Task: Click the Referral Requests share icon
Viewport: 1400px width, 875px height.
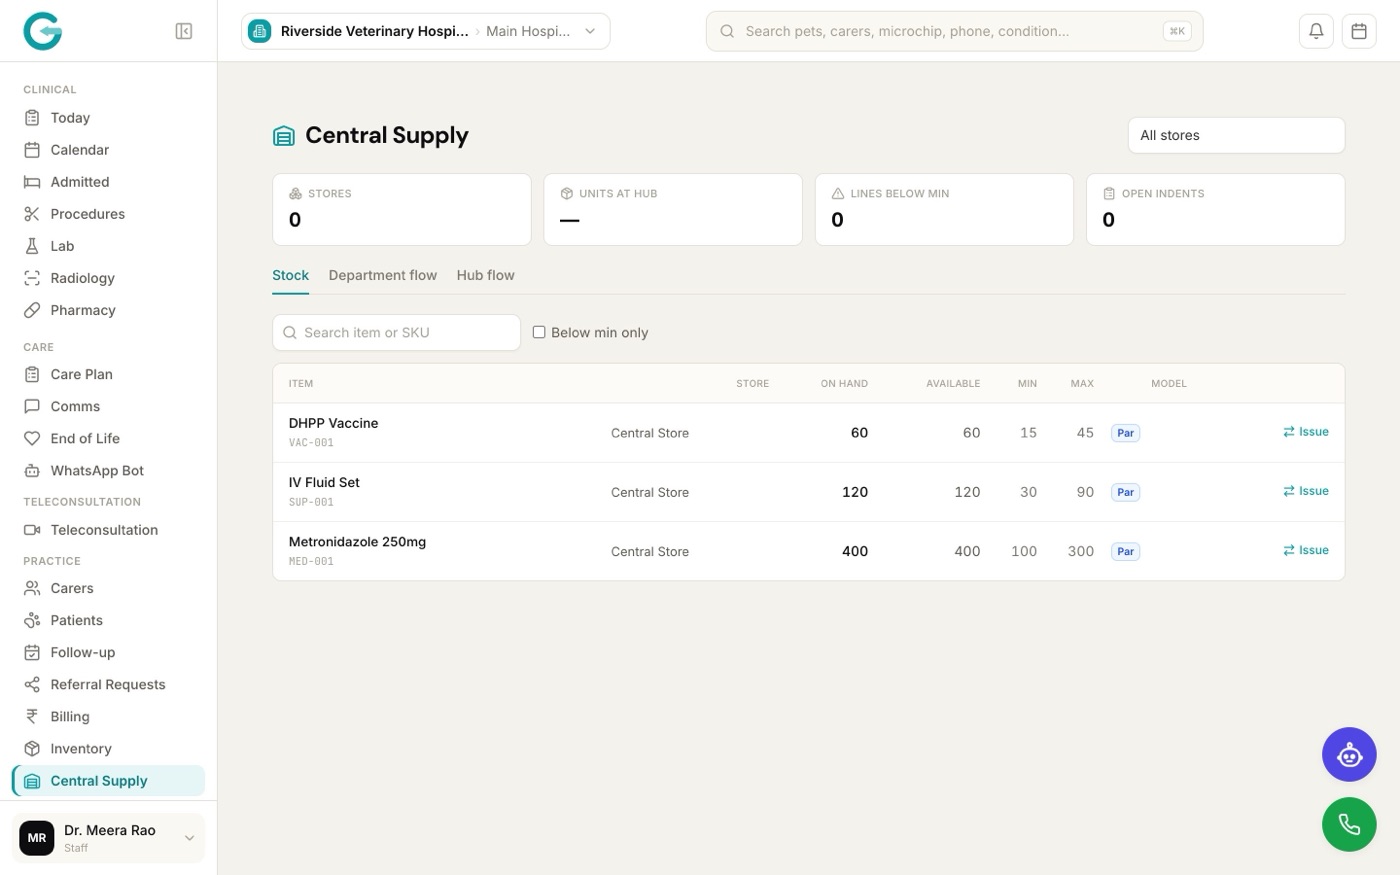Action: 32,684
